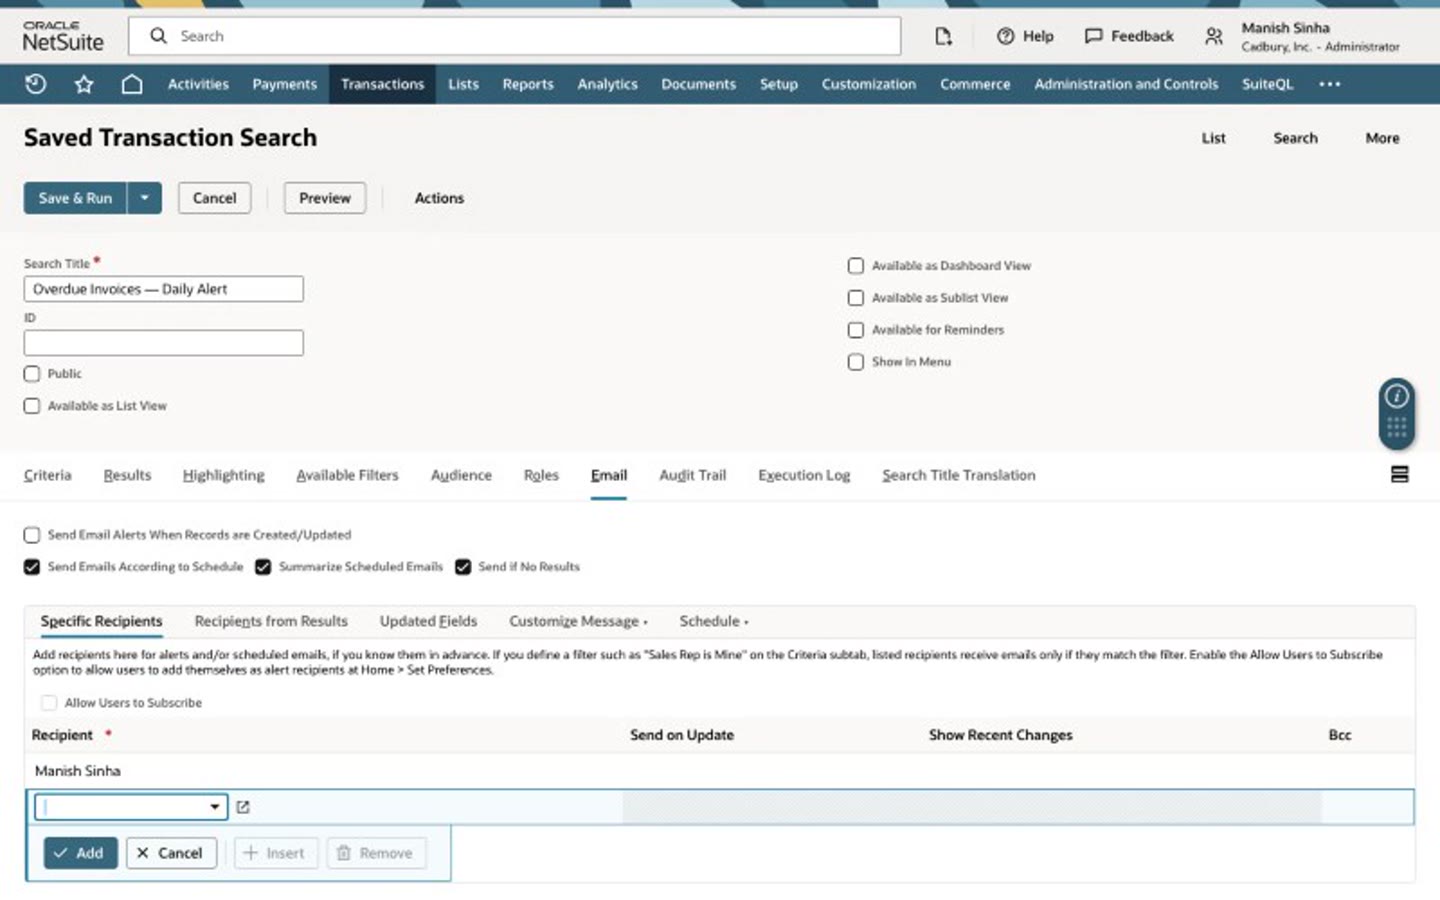Enable Available as Sublist View
The image size is (1440, 900).
[x=855, y=297]
